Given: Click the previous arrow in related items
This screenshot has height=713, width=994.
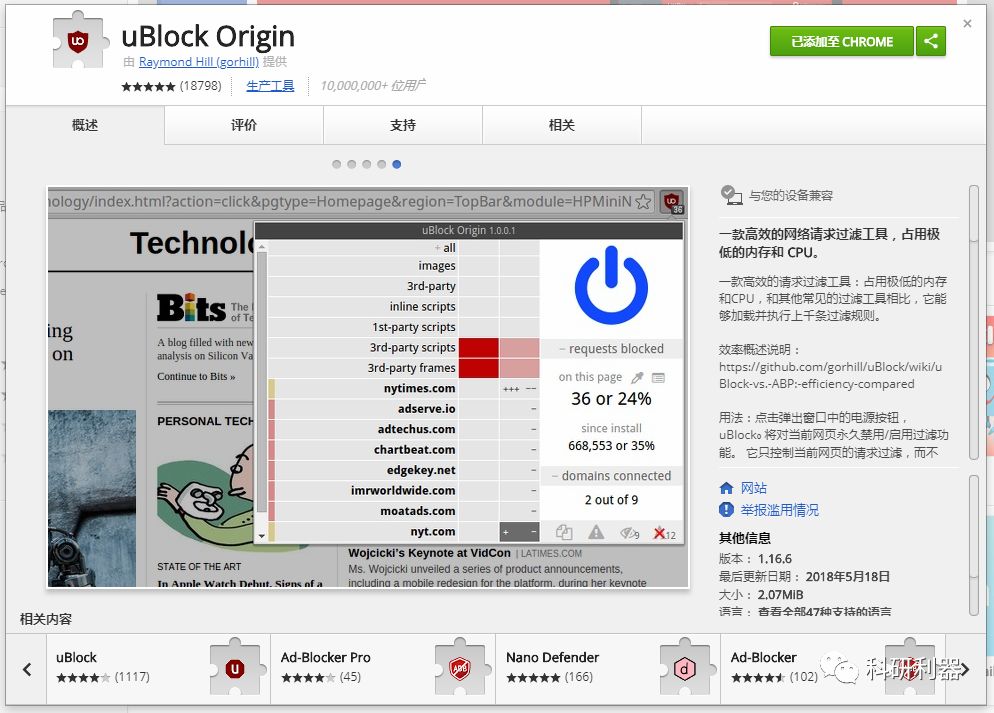Looking at the screenshot, I should (27, 669).
